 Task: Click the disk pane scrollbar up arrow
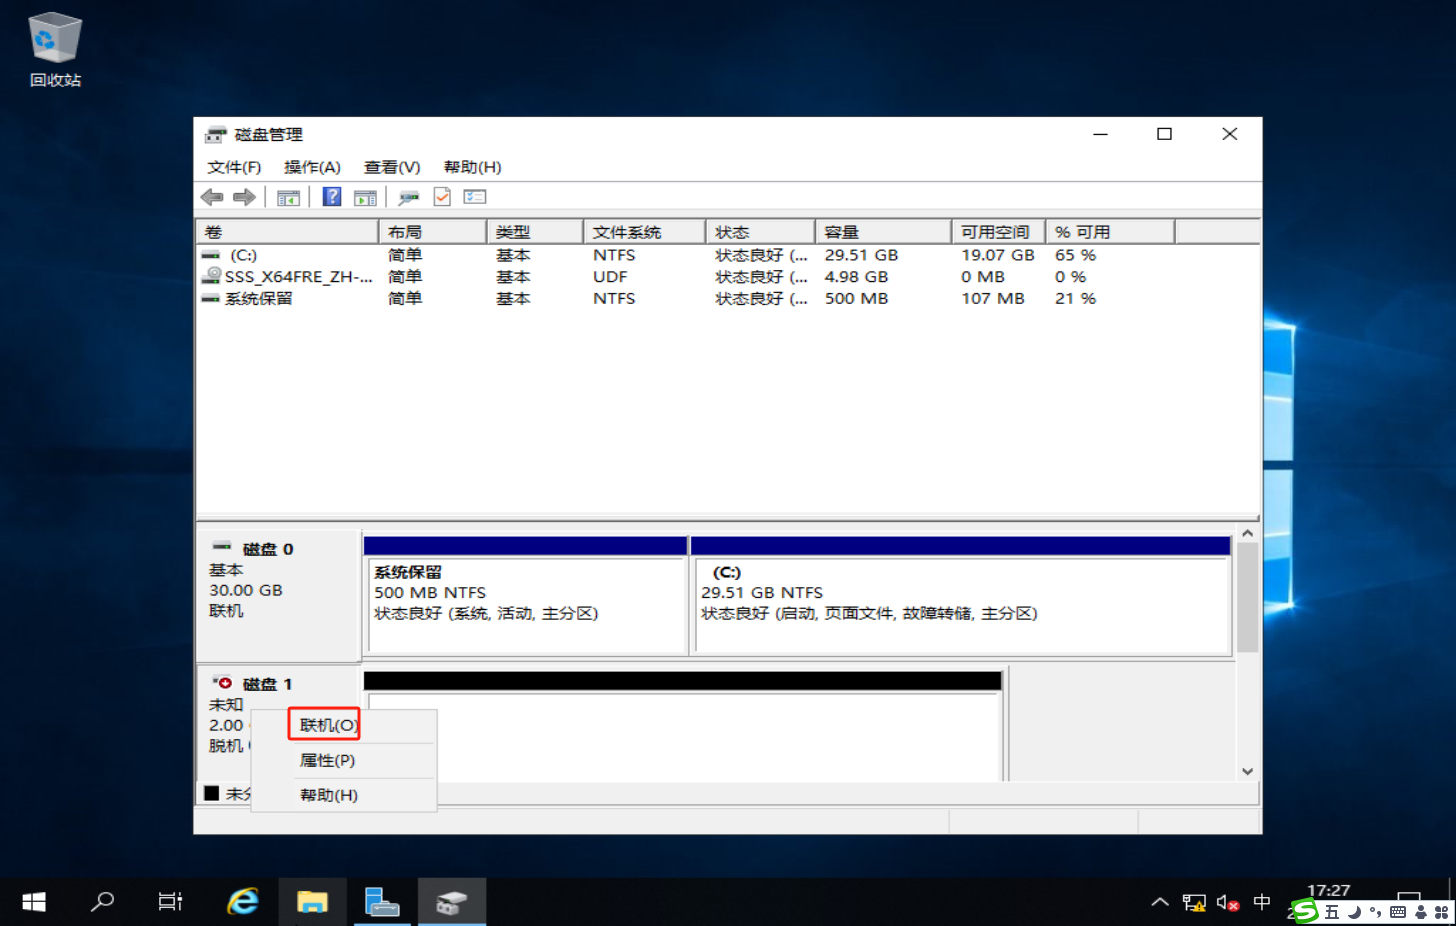(x=1247, y=534)
